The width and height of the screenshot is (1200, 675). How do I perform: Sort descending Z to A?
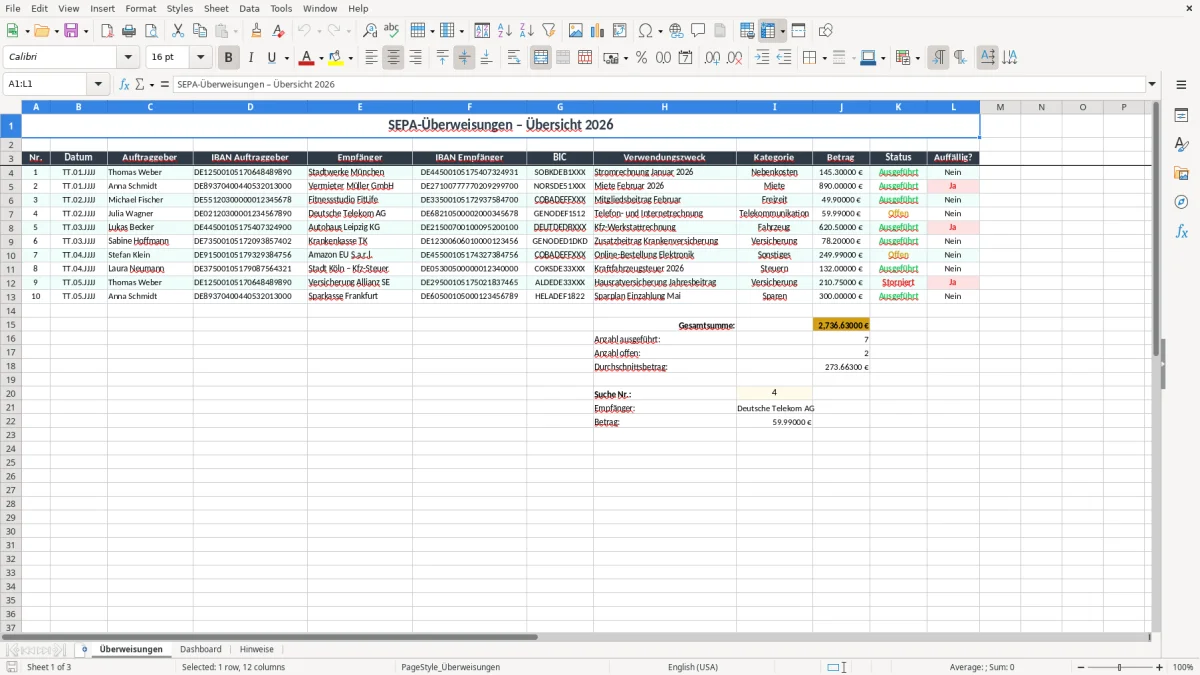coord(526,31)
